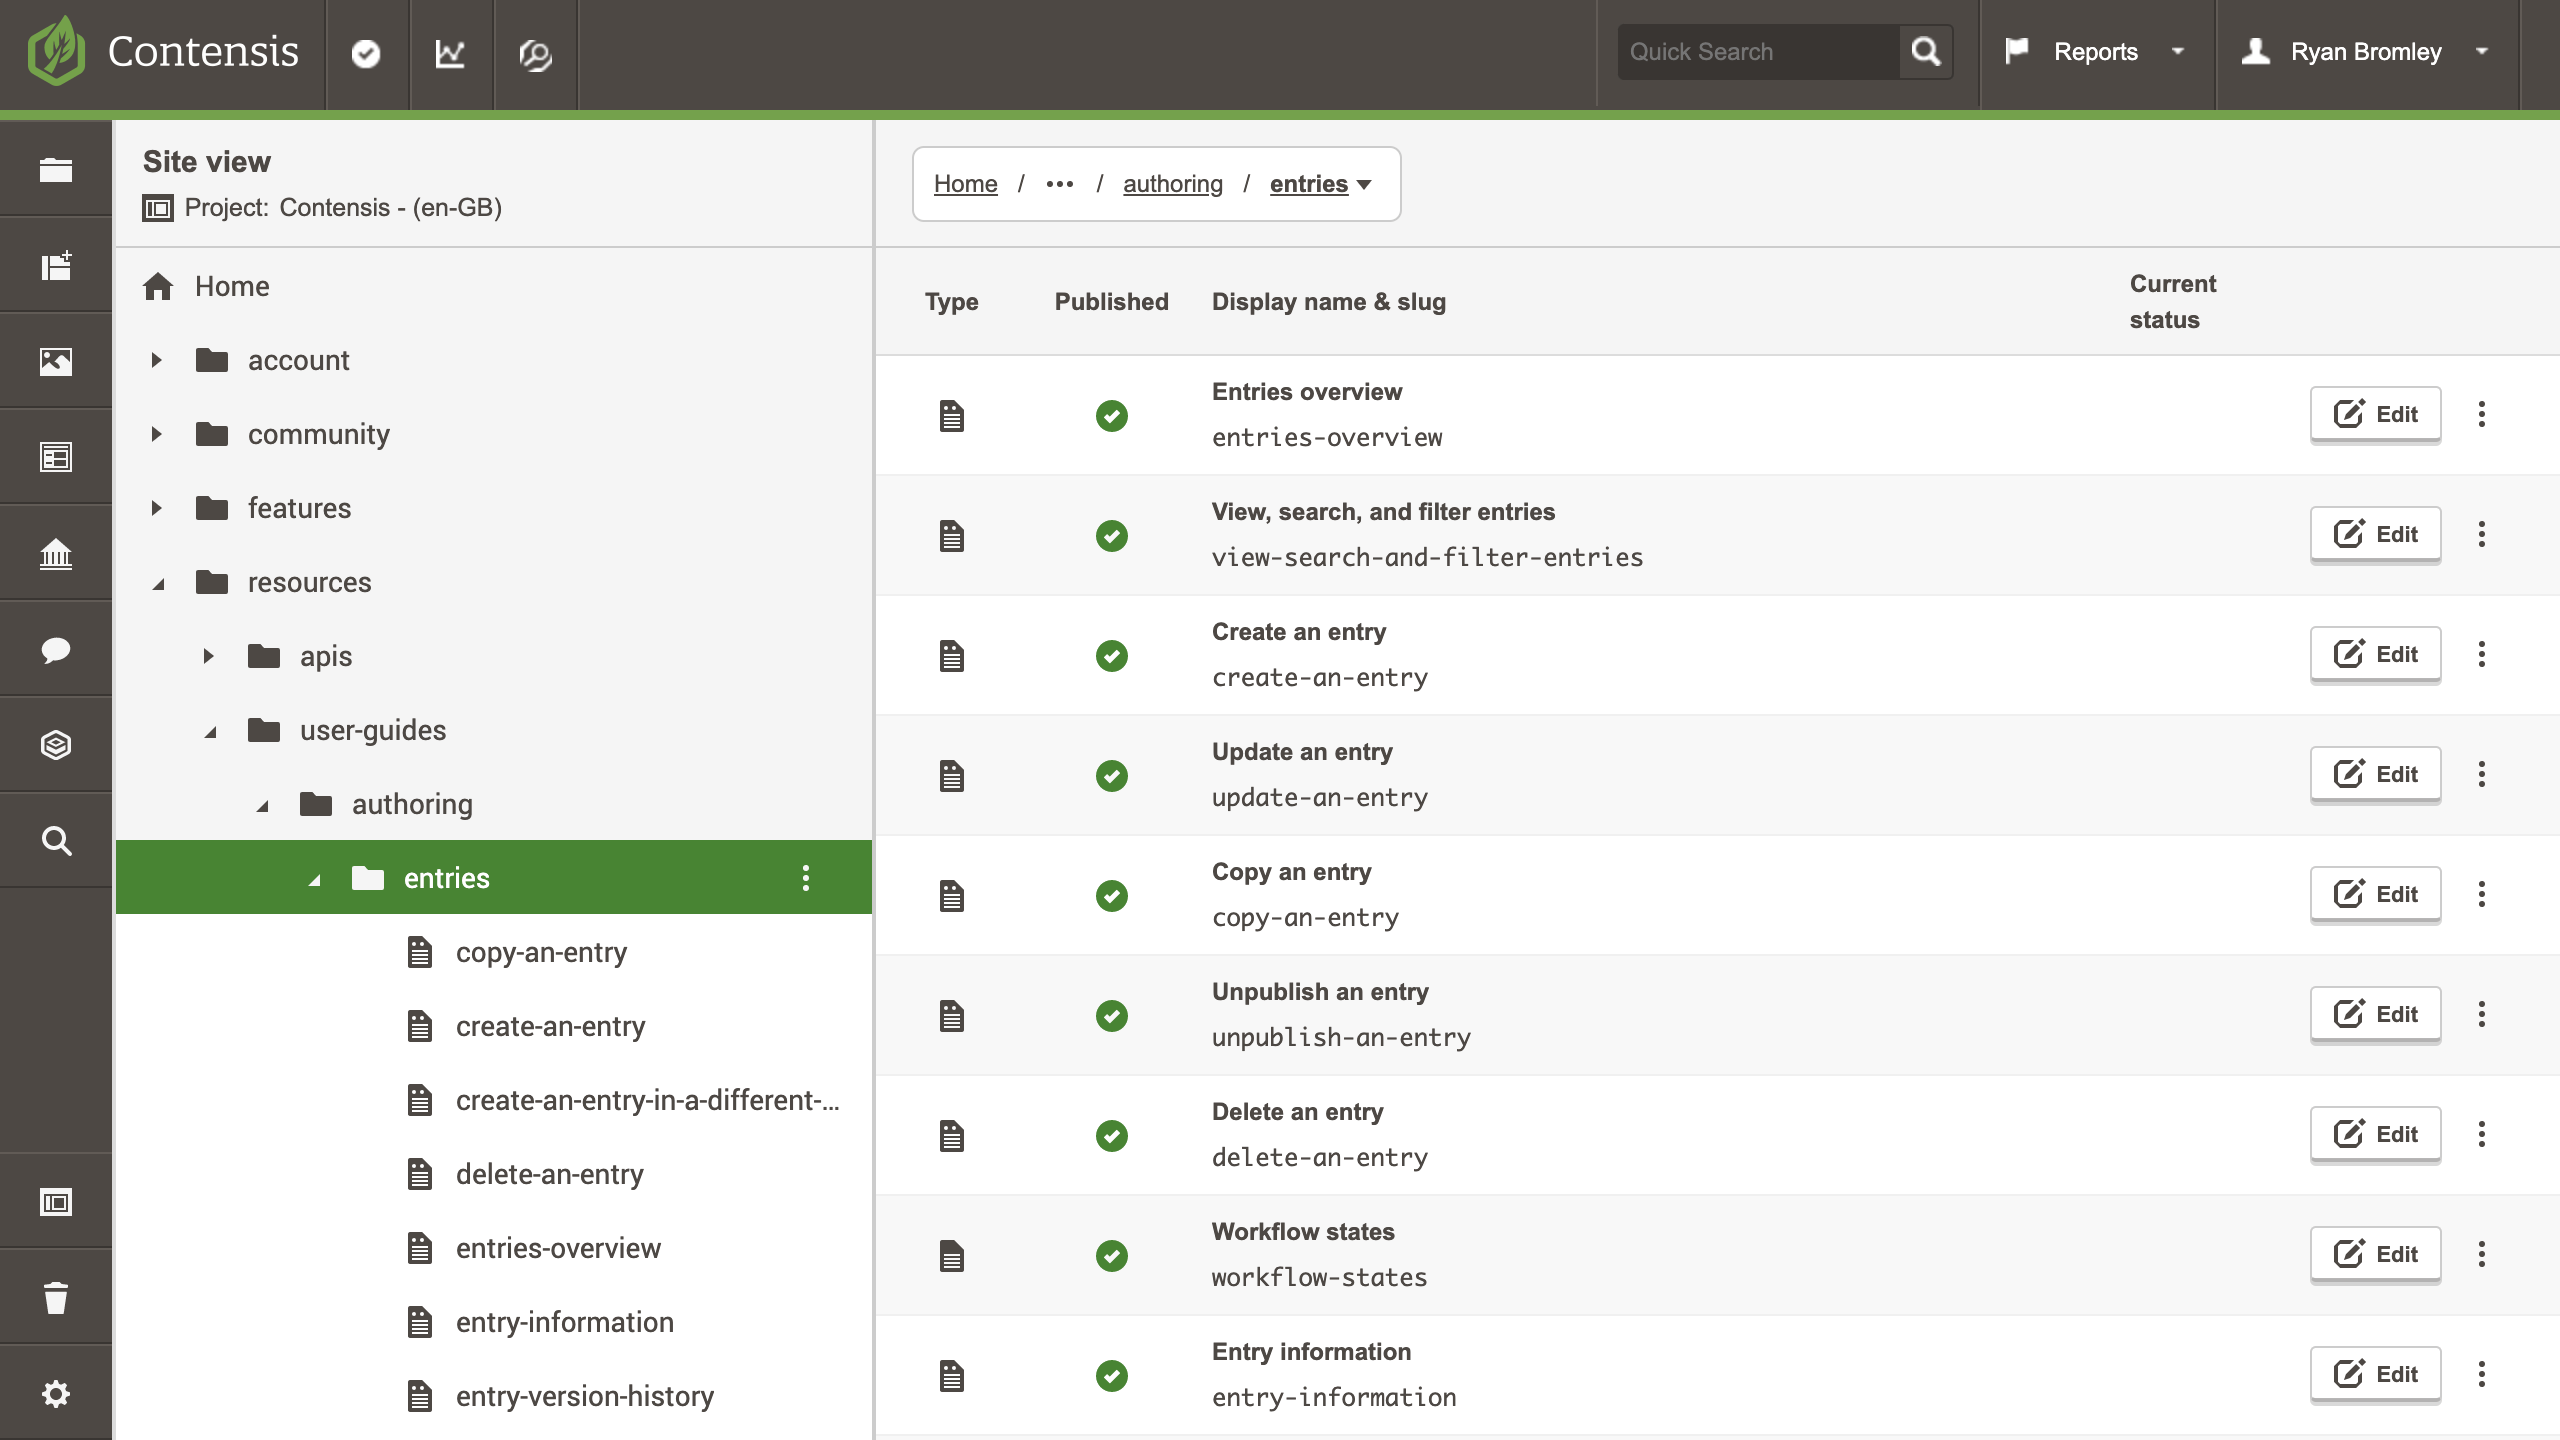Expand the features folder
2560x1440 pixels.
pyautogui.click(x=157, y=508)
